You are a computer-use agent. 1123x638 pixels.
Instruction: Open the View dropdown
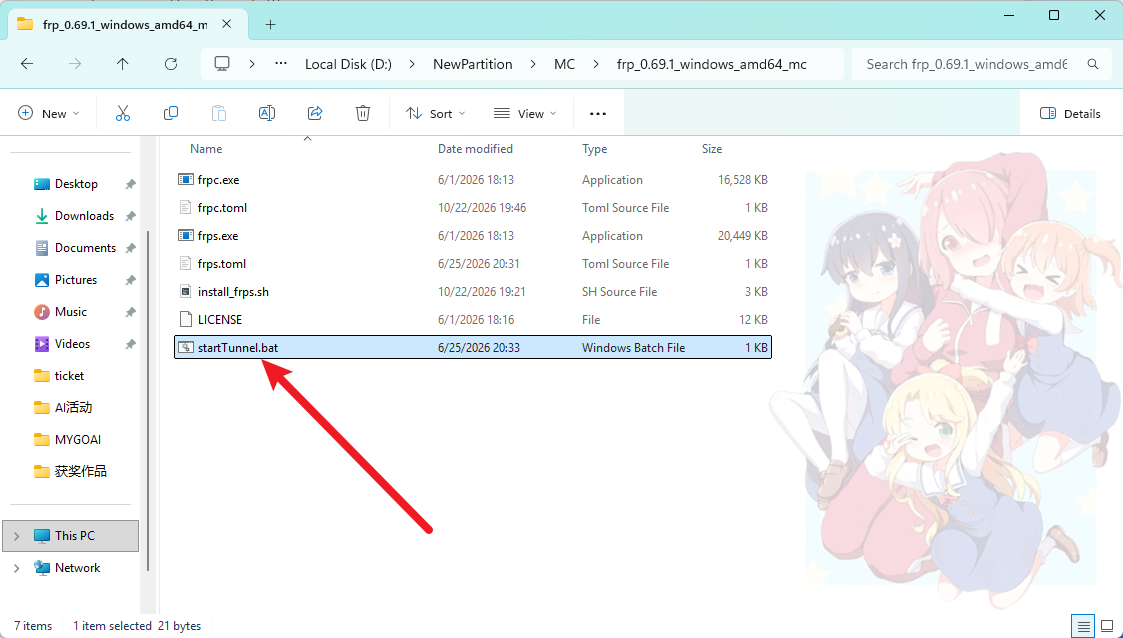tap(525, 113)
